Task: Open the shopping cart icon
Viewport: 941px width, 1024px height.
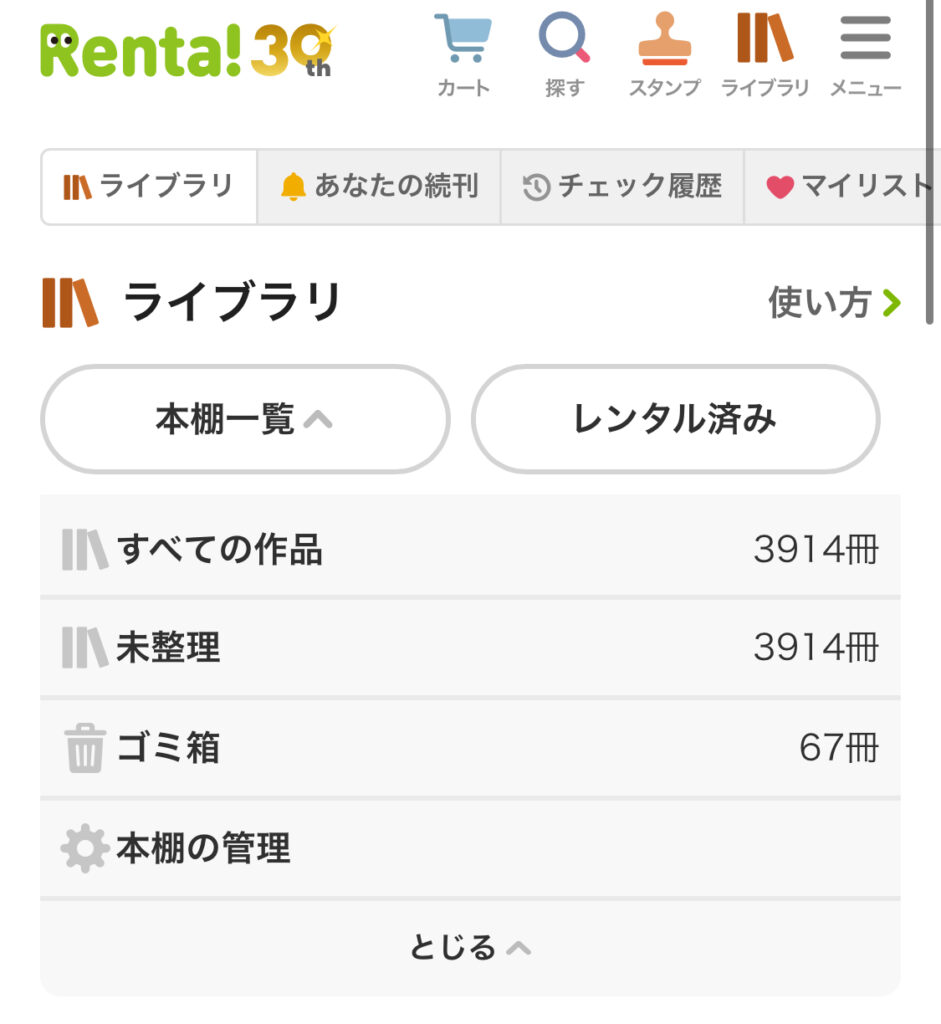Action: [x=463, y=40]
